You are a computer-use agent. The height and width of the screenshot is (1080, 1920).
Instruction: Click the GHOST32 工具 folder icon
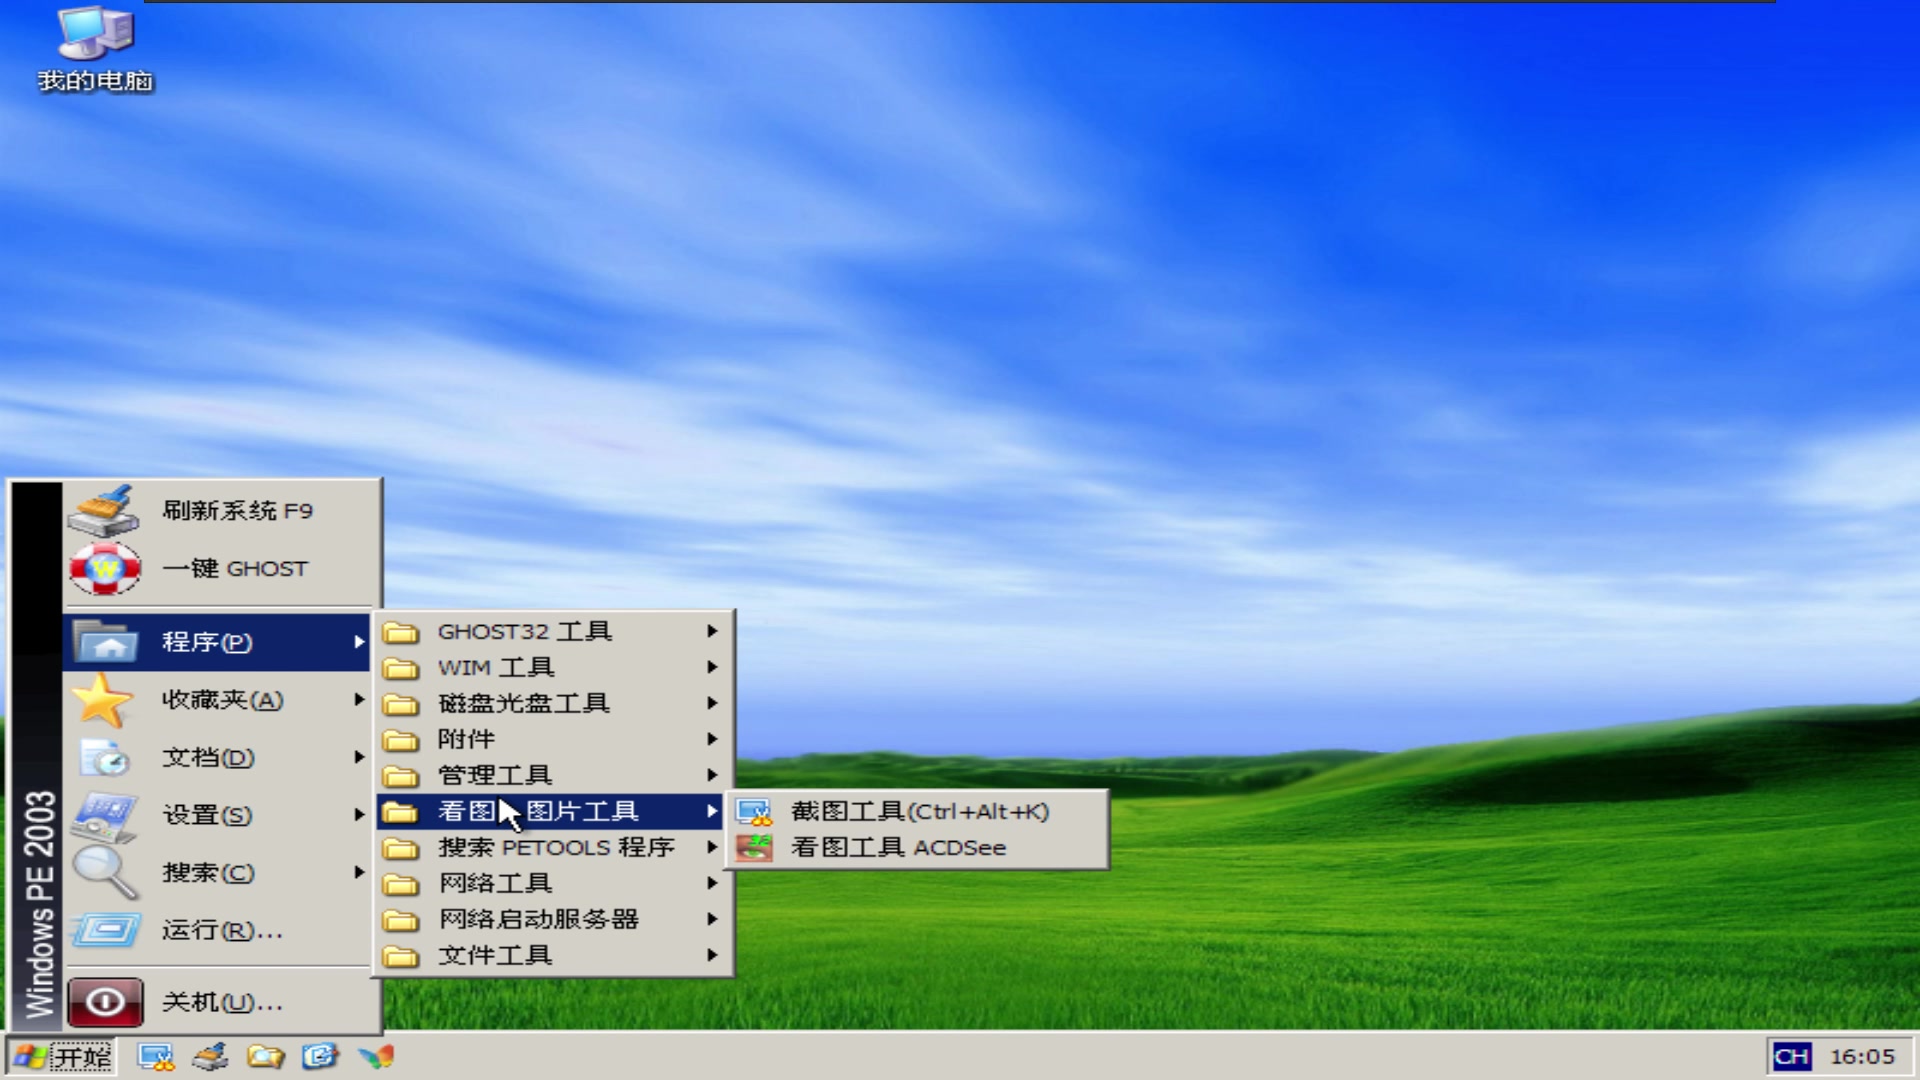click(x=401, y=632)
